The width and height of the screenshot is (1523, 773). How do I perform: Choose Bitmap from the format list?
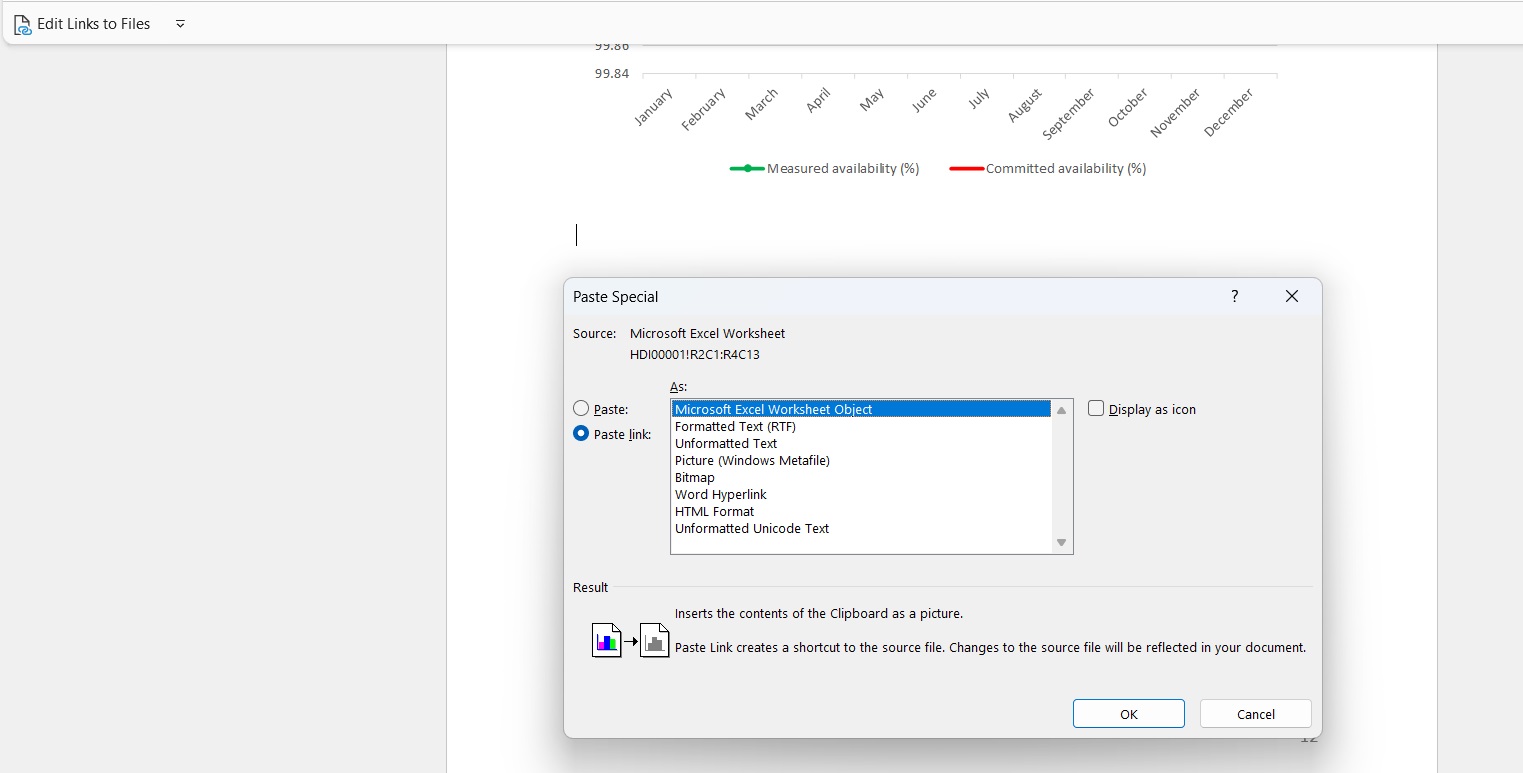click(x=695, y=477)
